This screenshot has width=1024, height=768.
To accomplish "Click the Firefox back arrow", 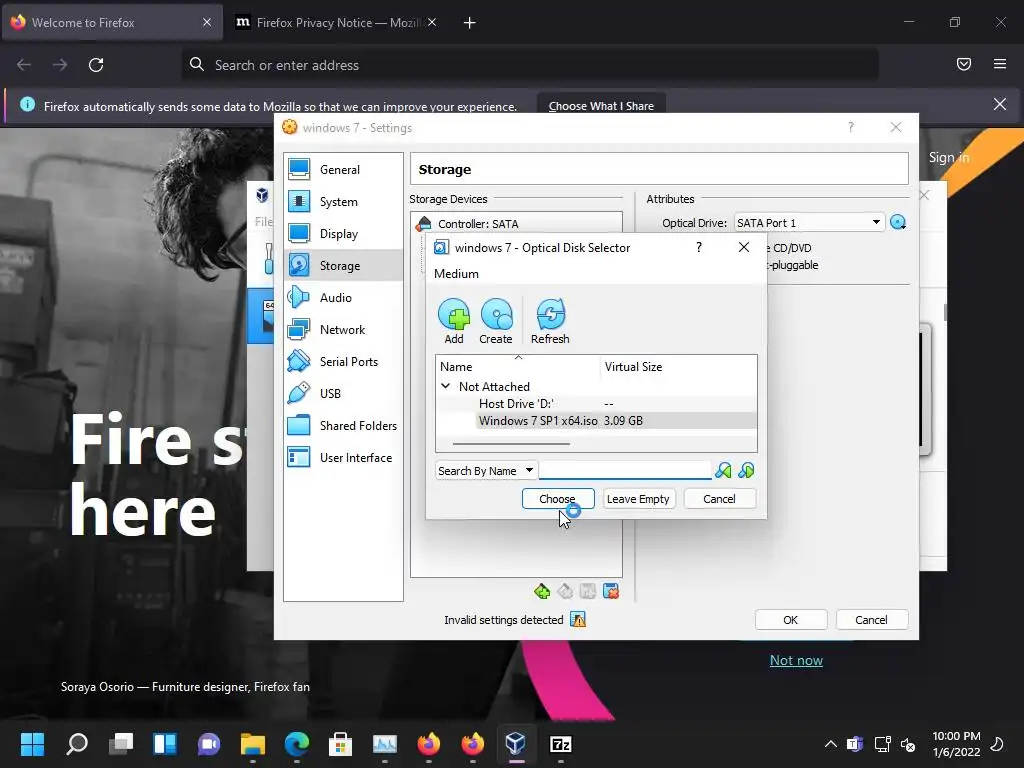I will click(x=24, y=65).
